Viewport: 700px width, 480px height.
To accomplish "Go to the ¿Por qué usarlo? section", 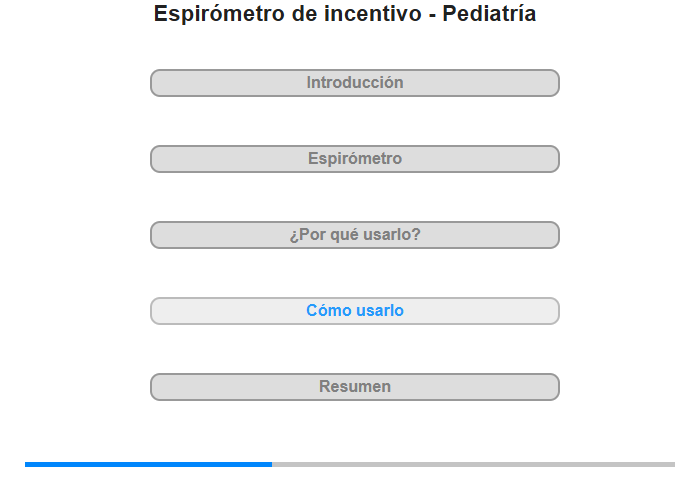I will (354, 235).
